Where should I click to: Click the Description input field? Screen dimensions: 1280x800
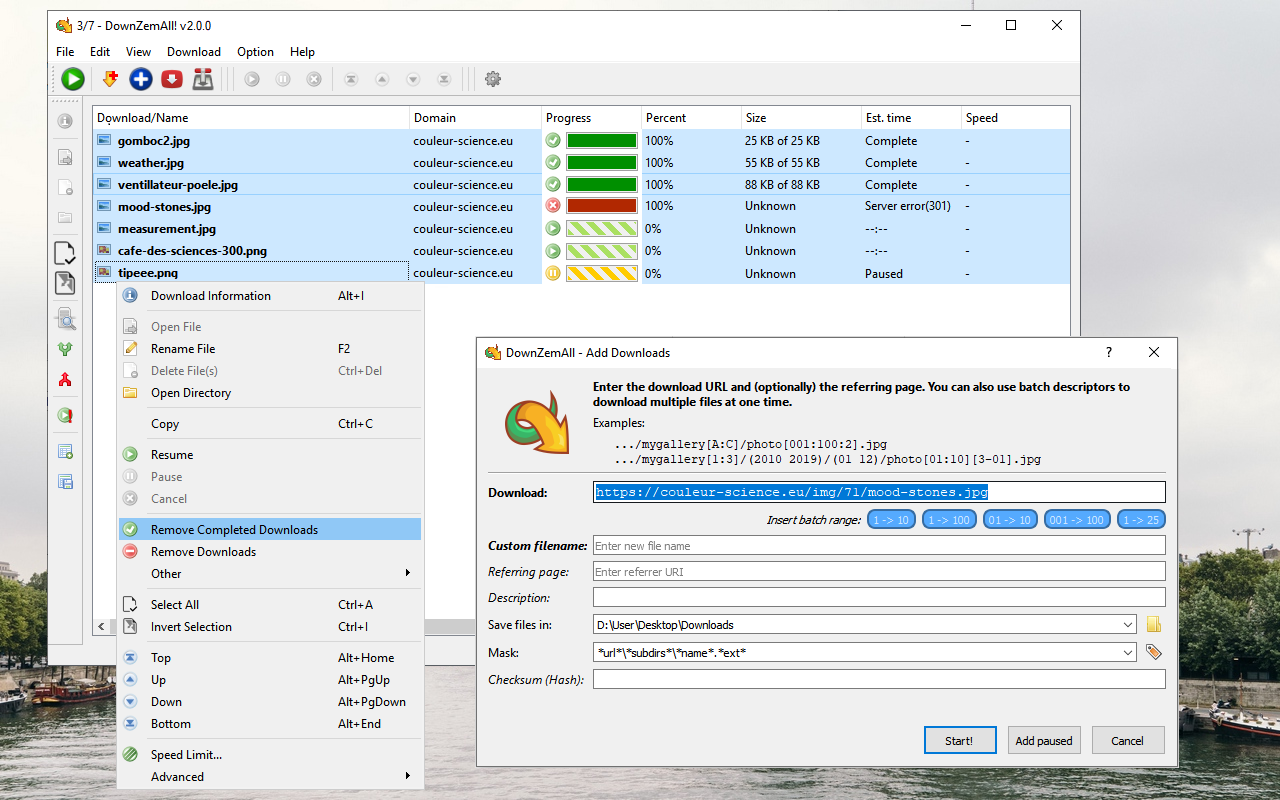tap(879, 598)
